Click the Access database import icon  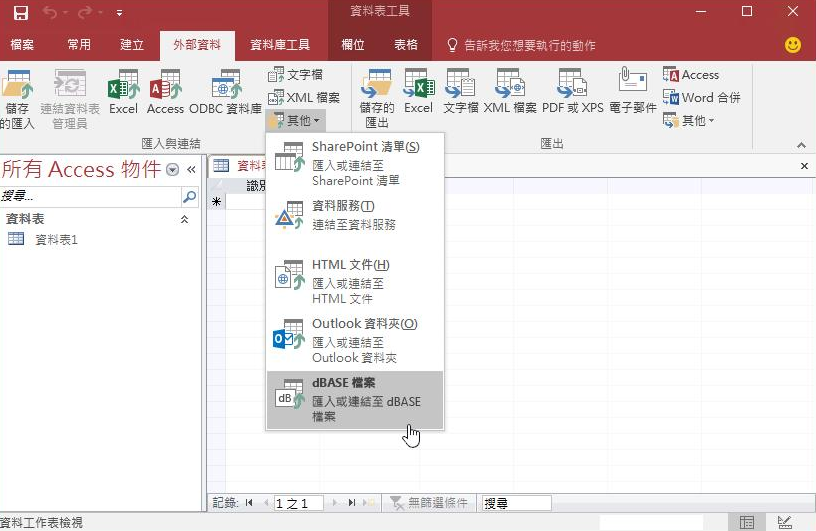[x=165, y=92]
